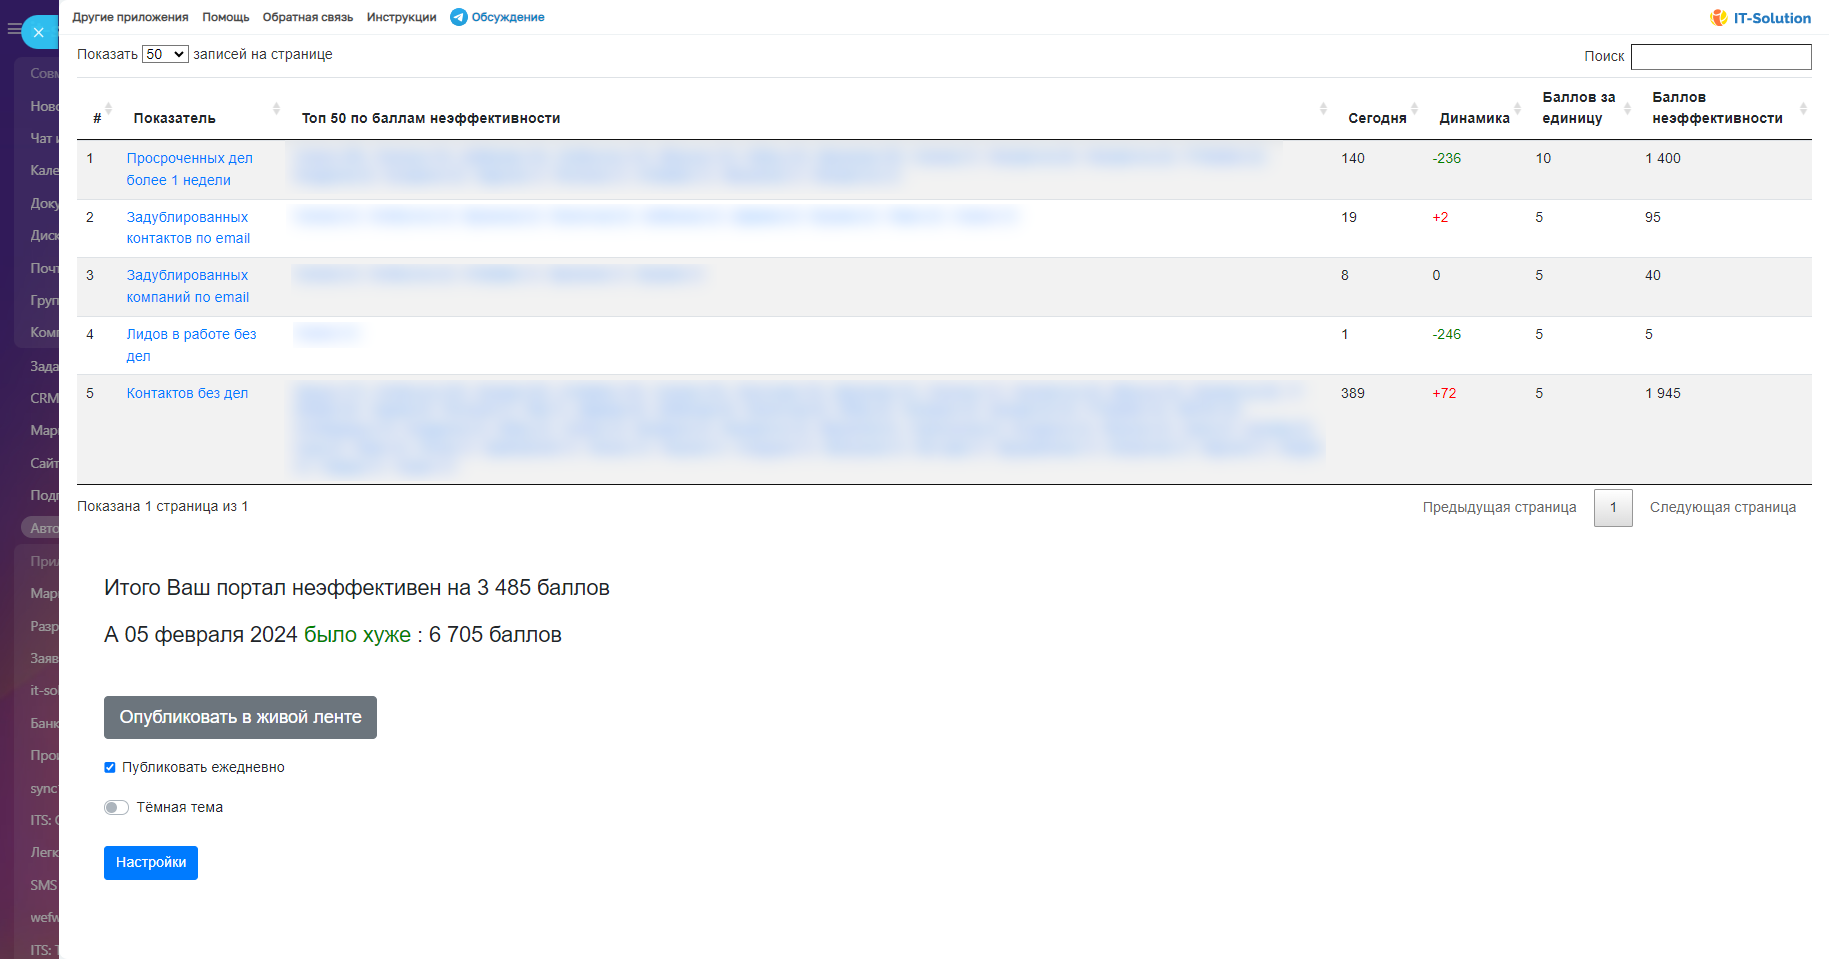
Task: Open the records-per-page dropdown showing 50
Action: click(x=165, y=54)
